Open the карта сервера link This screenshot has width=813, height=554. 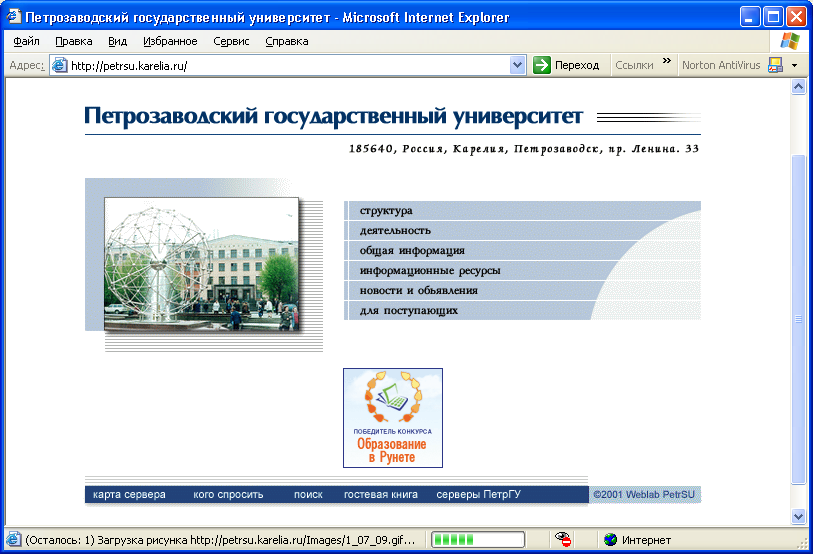point(129,495)
